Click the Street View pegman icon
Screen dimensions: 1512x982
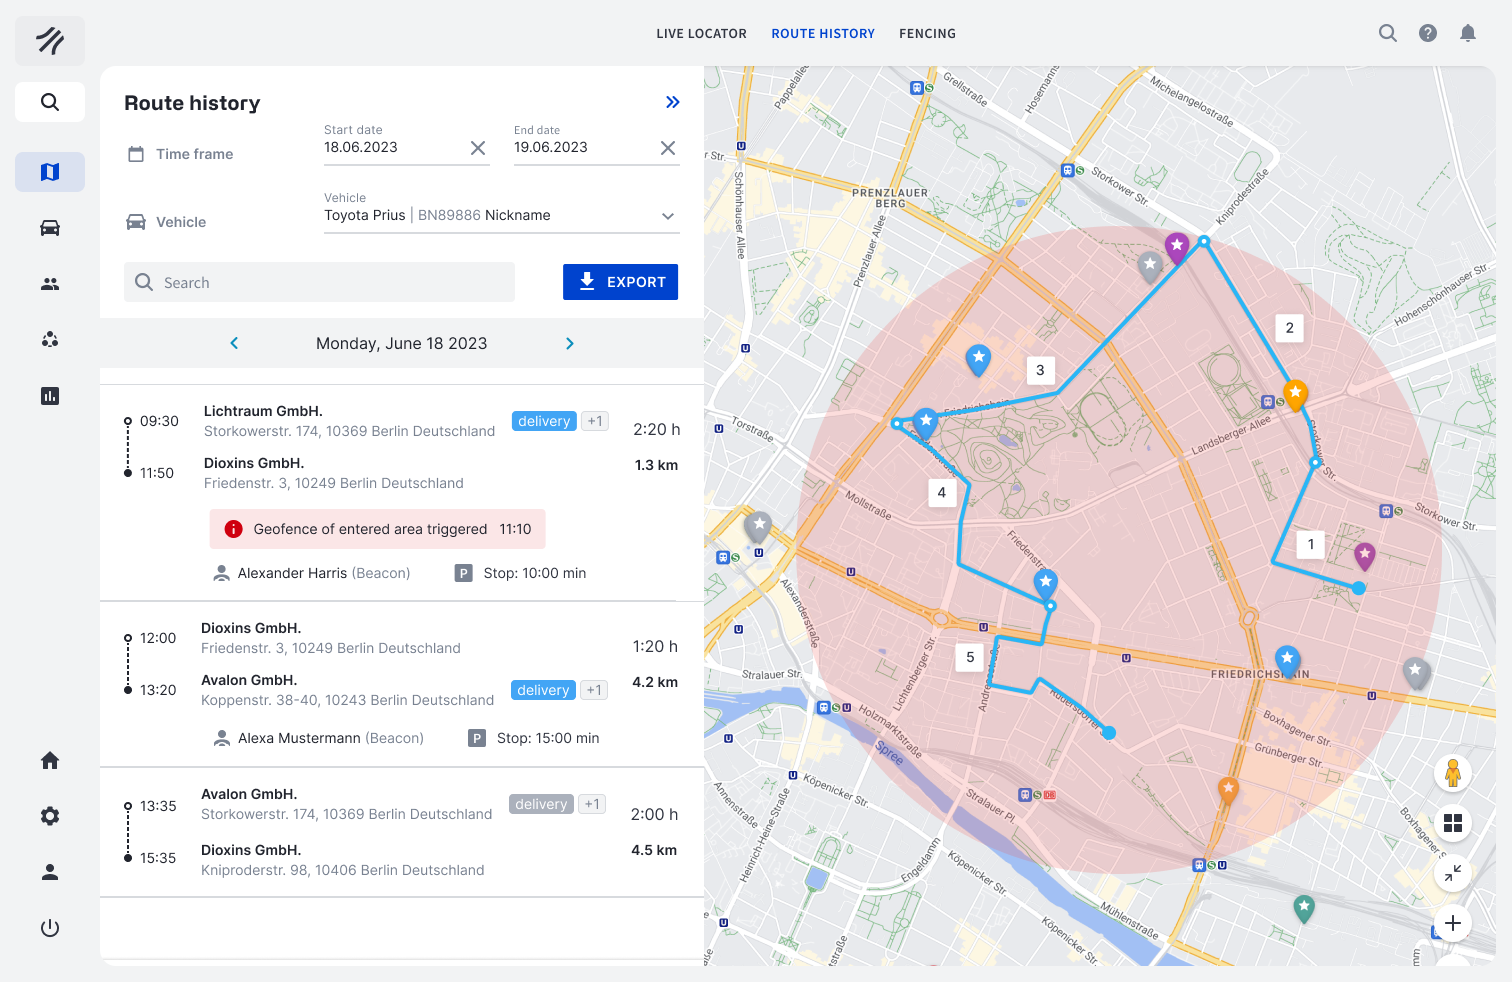tap(1452, 772)
